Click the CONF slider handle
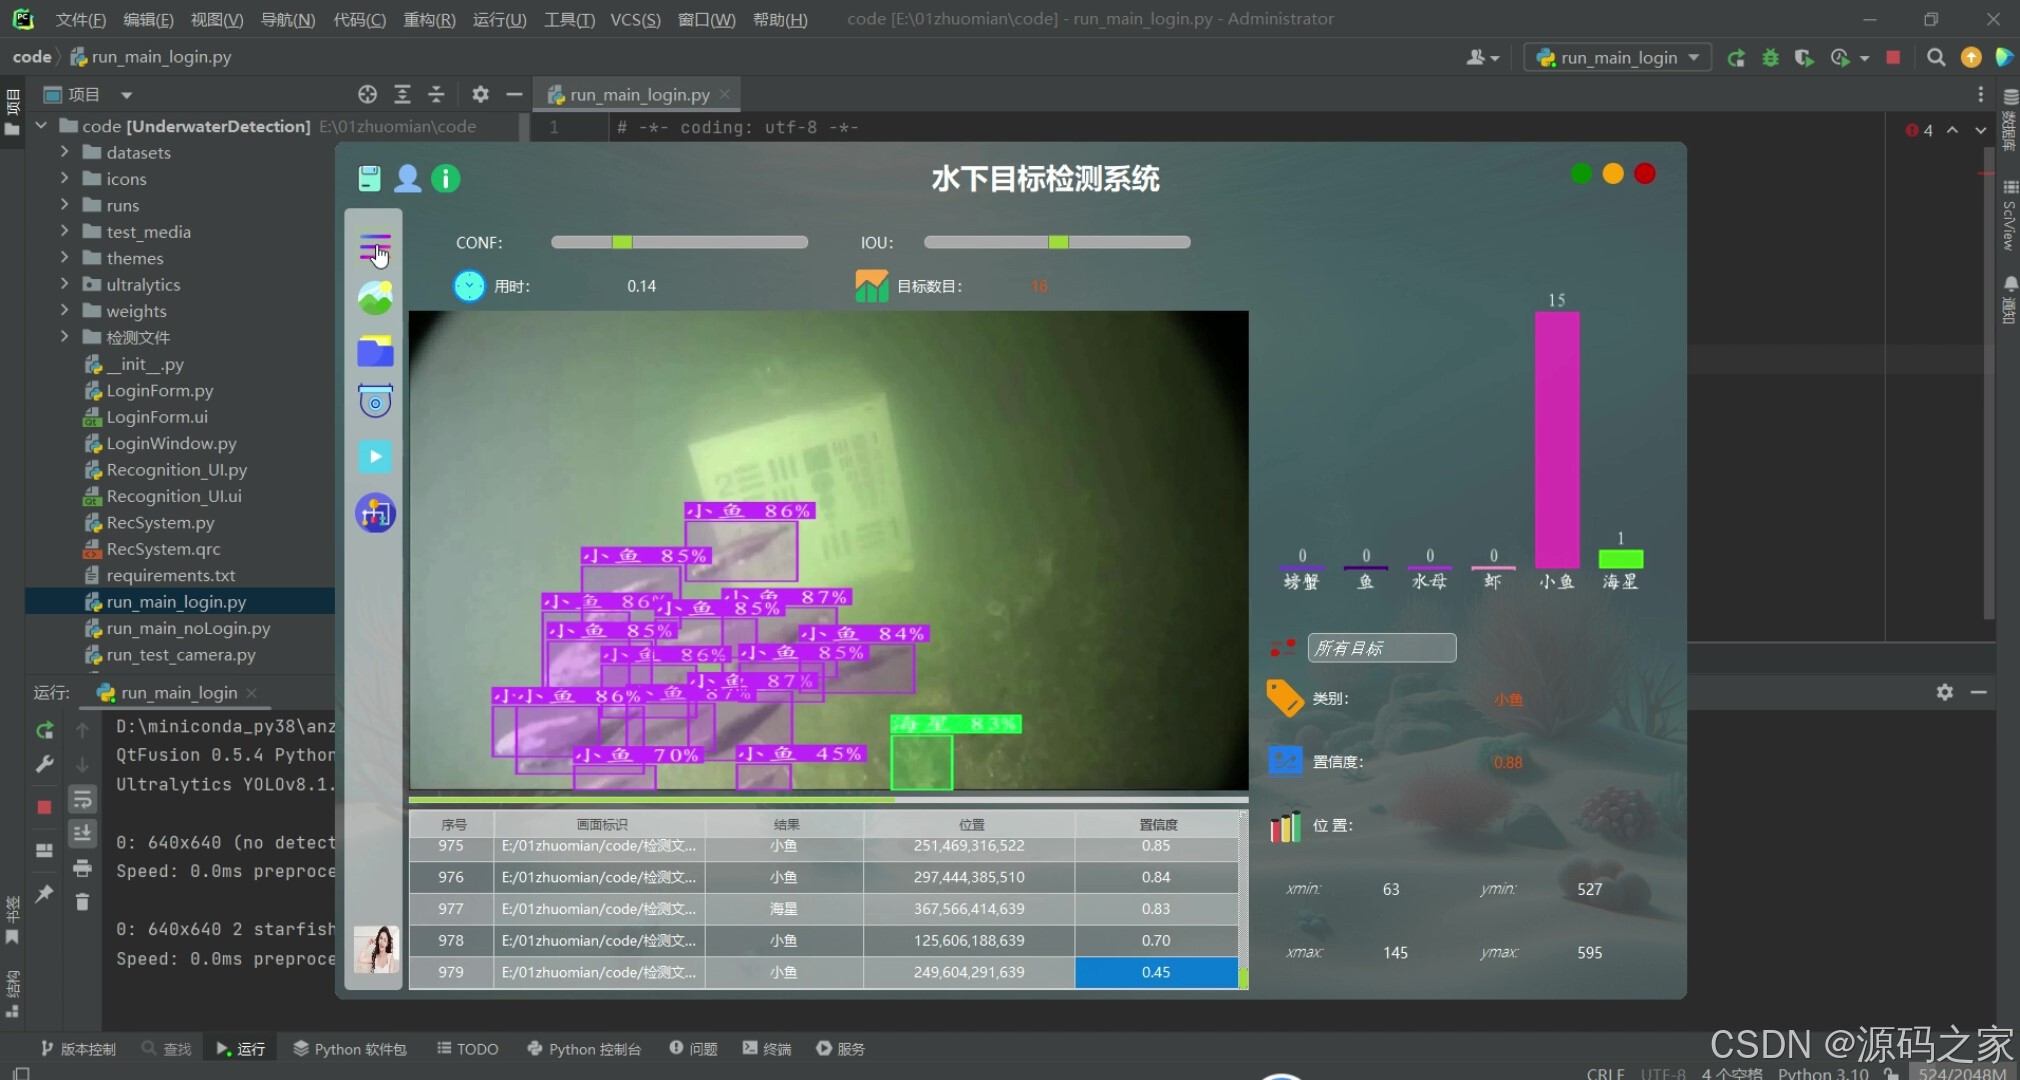The image size is (2020, 1080). point(622,242)
